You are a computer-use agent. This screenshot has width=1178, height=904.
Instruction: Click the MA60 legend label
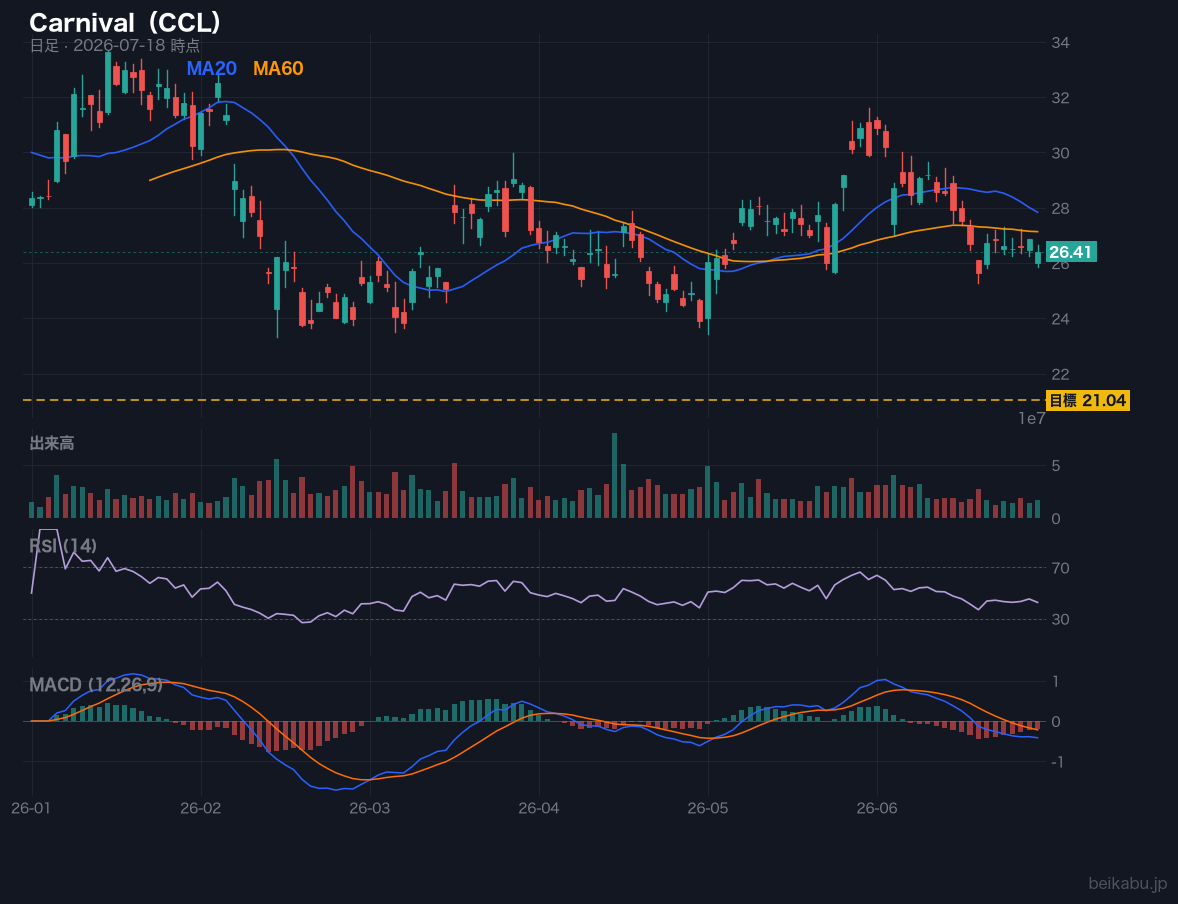278,68
